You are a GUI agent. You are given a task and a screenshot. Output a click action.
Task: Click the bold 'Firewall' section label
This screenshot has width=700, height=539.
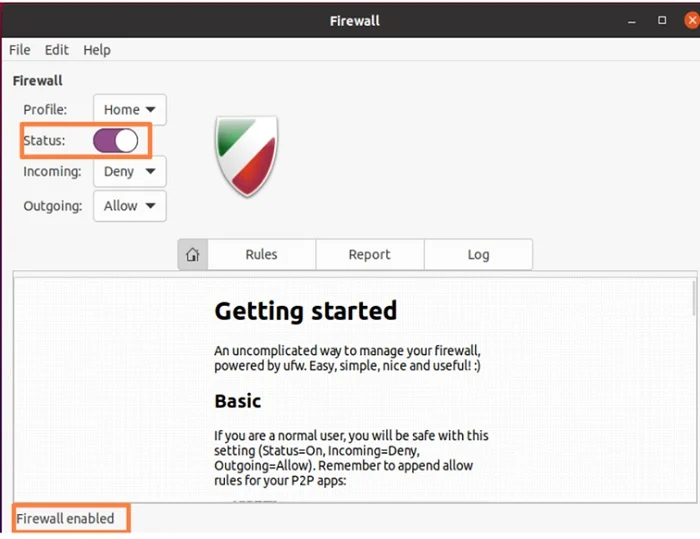[38, 81]
